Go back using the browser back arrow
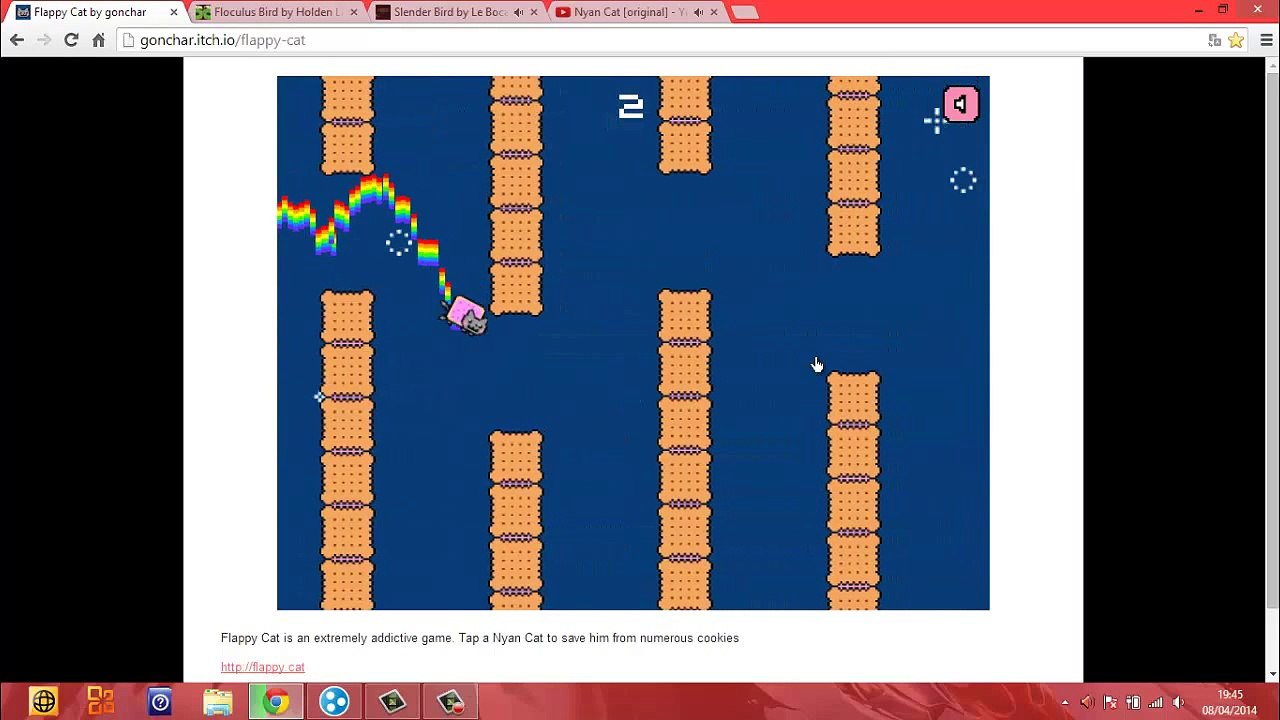 pyautogui.click(x=17, y=40)
